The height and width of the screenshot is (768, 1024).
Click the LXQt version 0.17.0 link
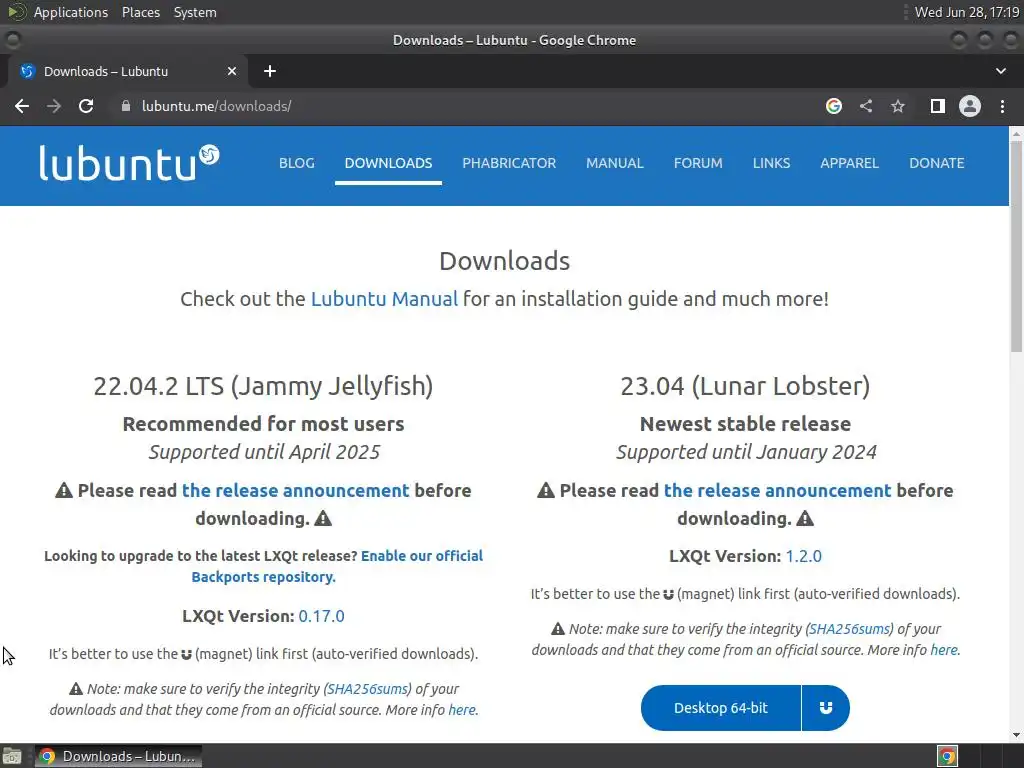coord(321,616)
